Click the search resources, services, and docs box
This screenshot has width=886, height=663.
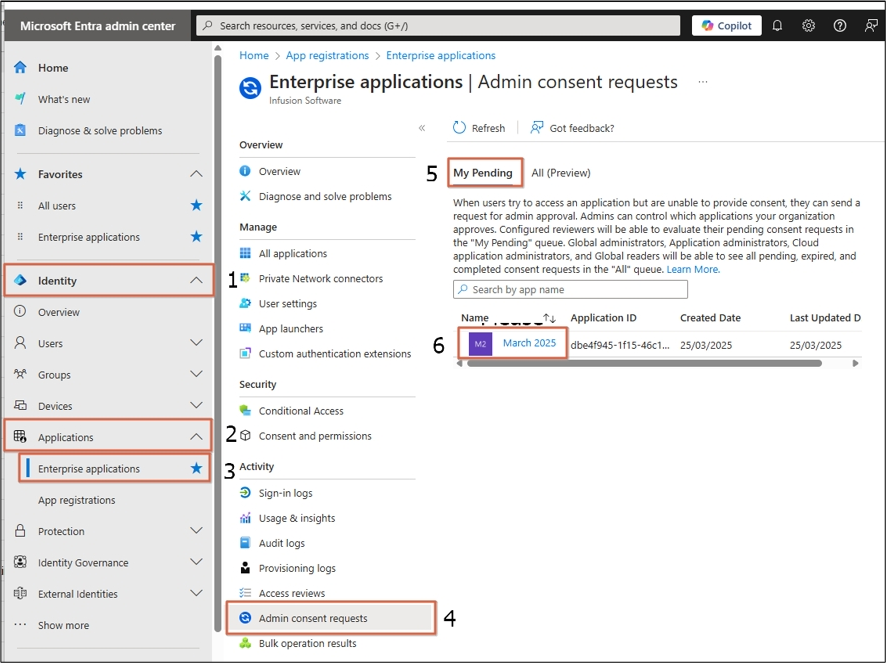(438, 25)
